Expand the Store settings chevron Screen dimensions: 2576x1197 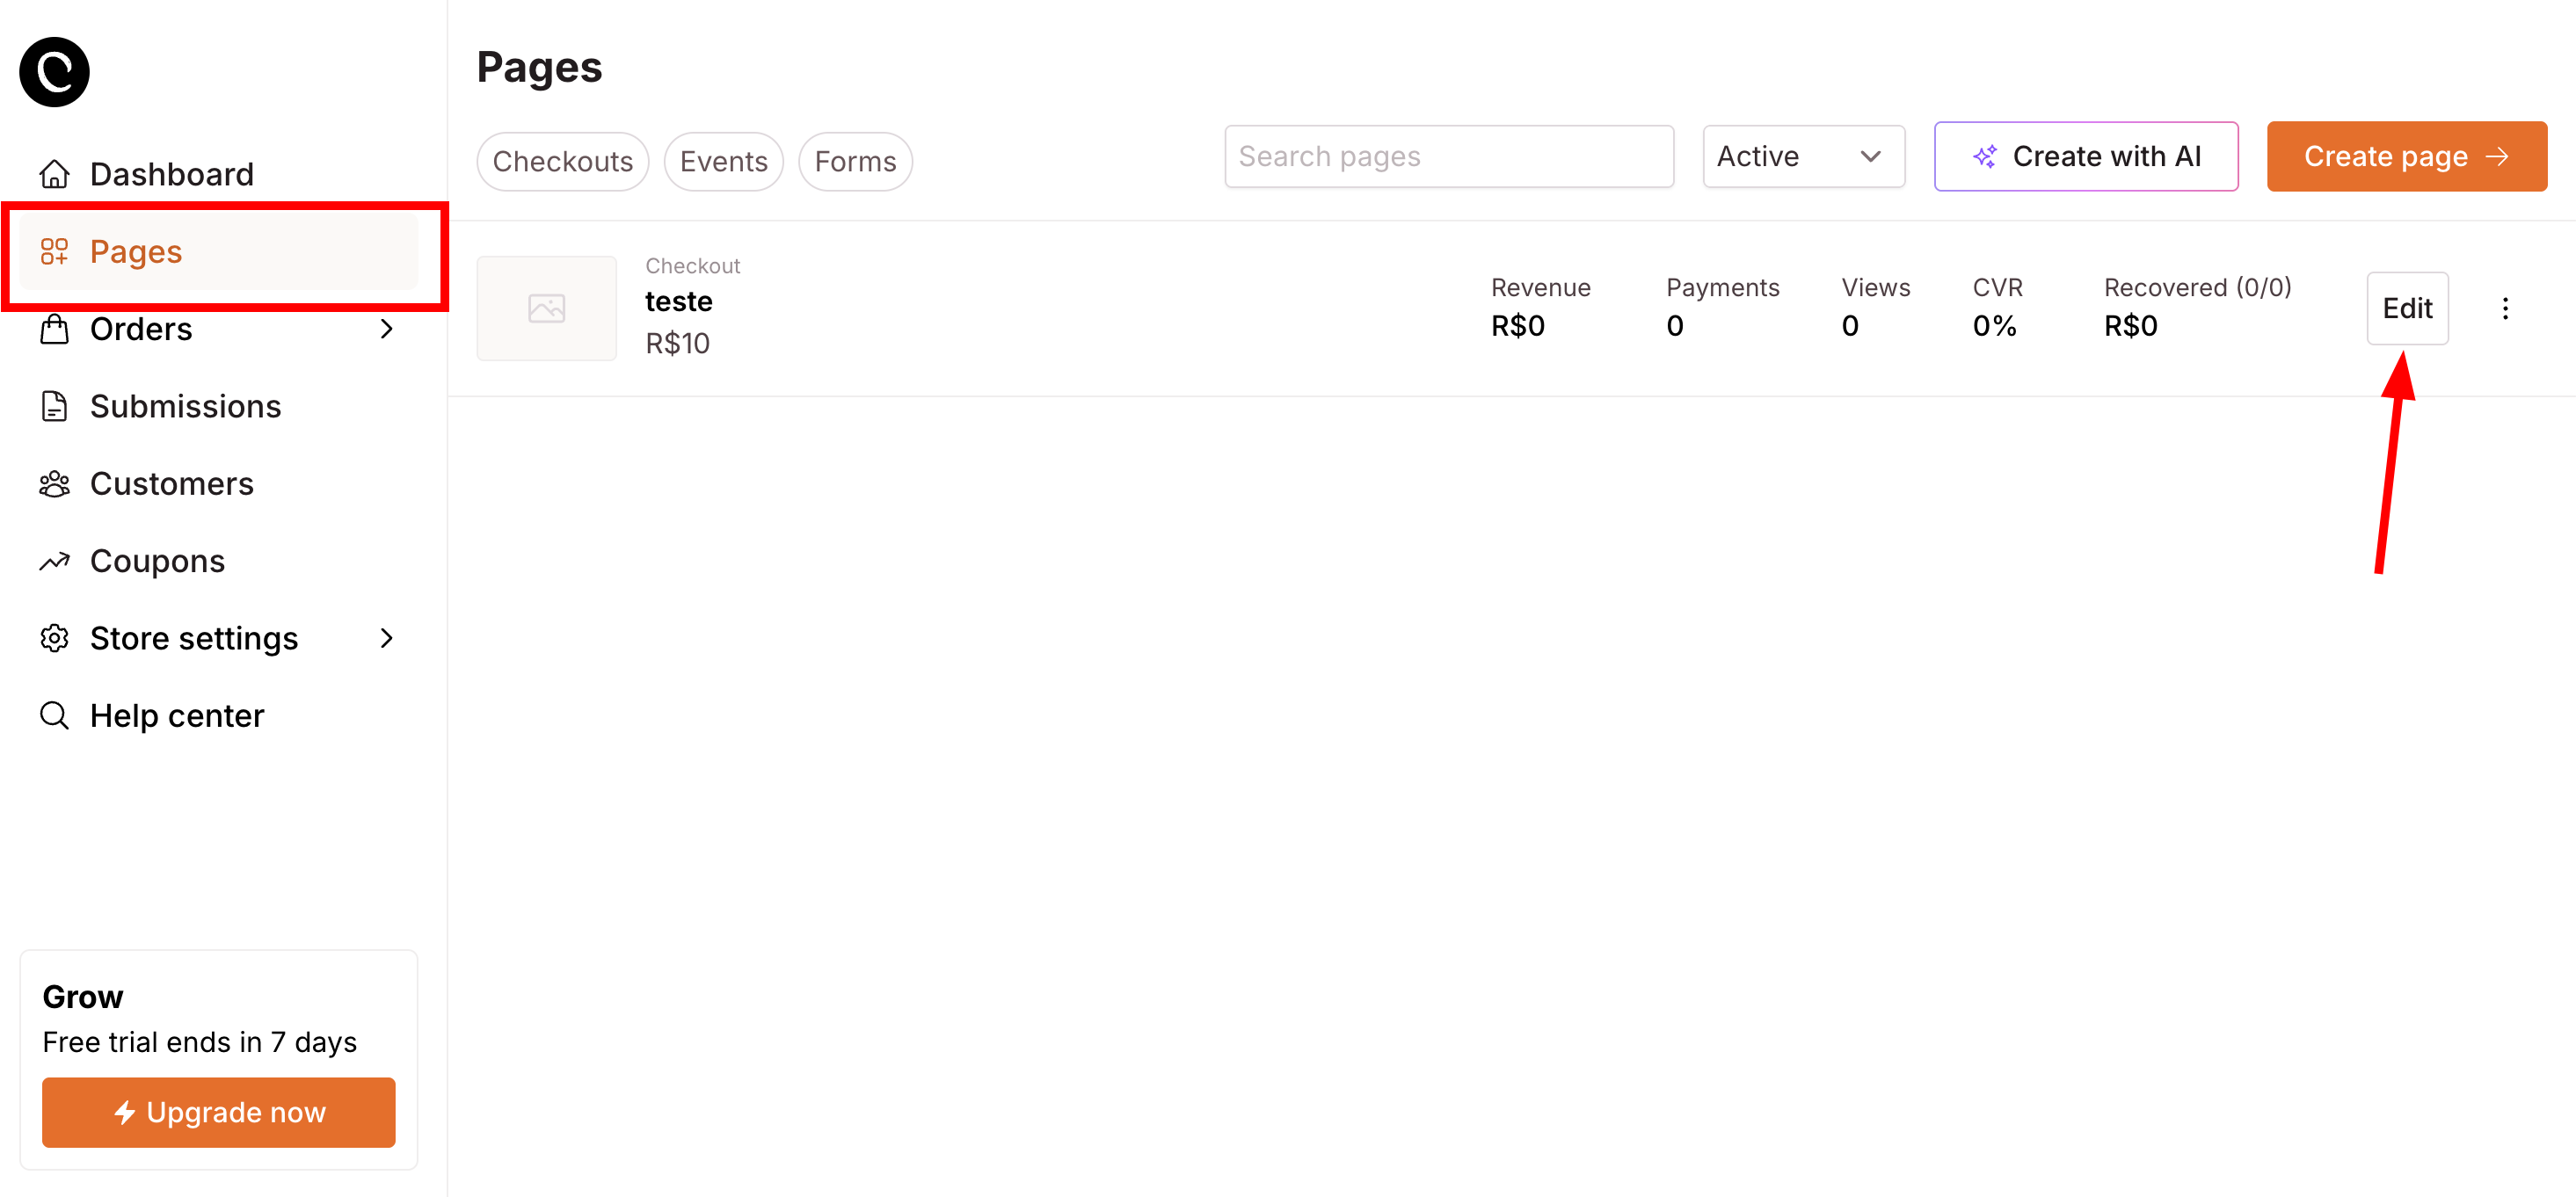387,638
